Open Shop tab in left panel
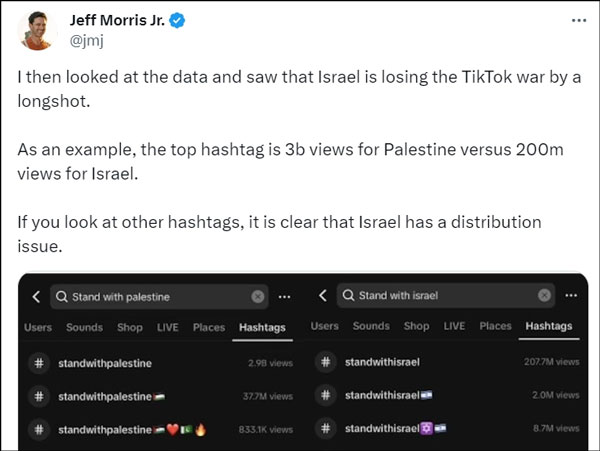The height and width of the screenshot is (451, 600). click(x=130, y=327)
